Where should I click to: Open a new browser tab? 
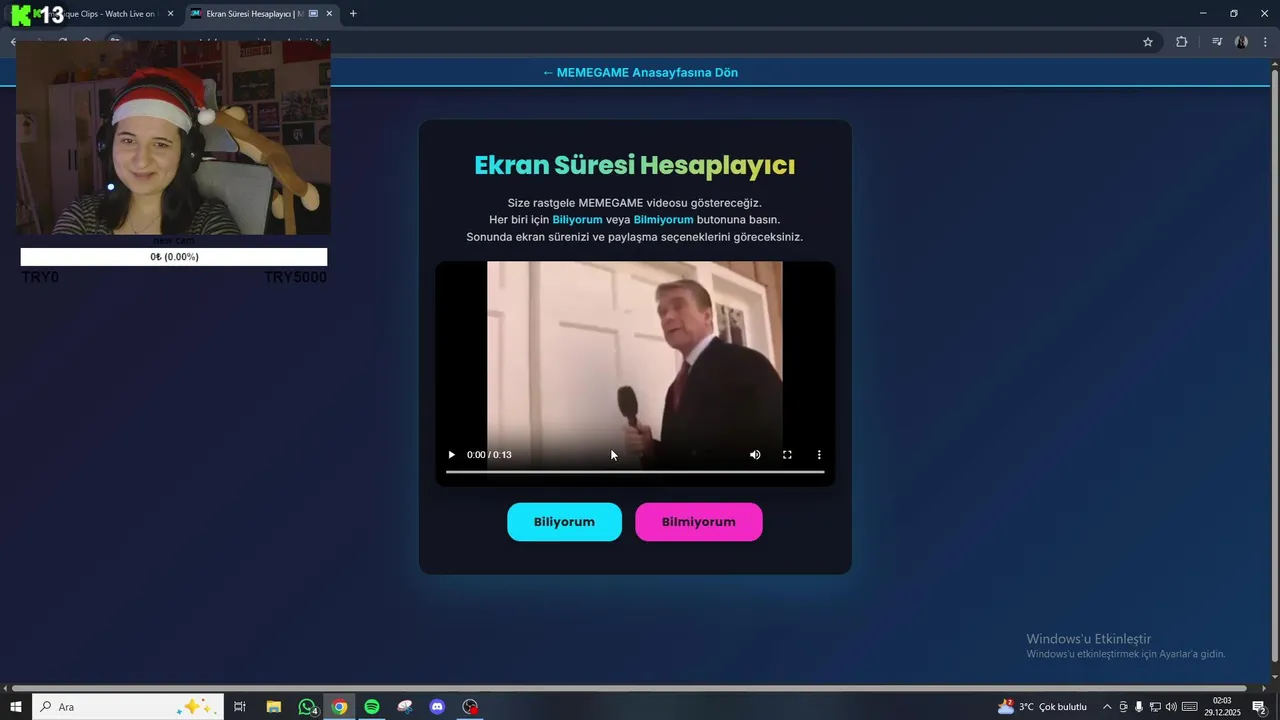[x=353, y=14]
